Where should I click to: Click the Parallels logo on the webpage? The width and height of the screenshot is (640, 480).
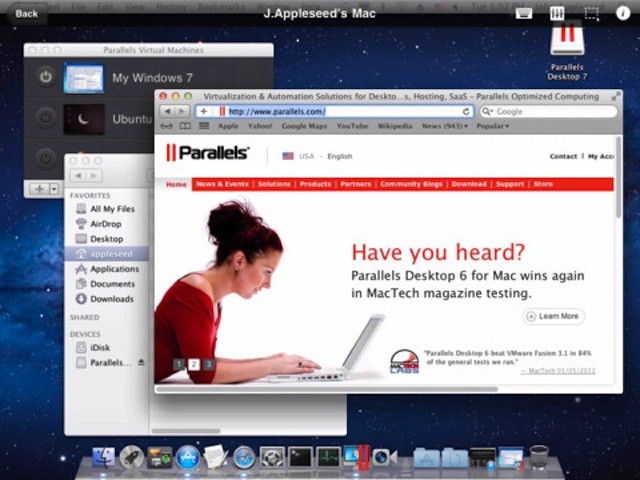(x=207, y=153)
